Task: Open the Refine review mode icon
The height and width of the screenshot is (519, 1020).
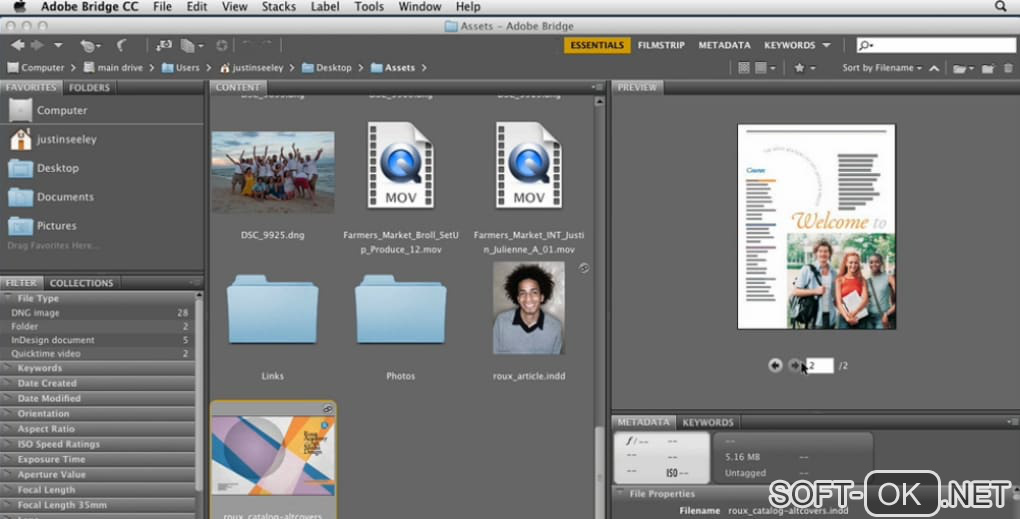Action: (191, 46)
